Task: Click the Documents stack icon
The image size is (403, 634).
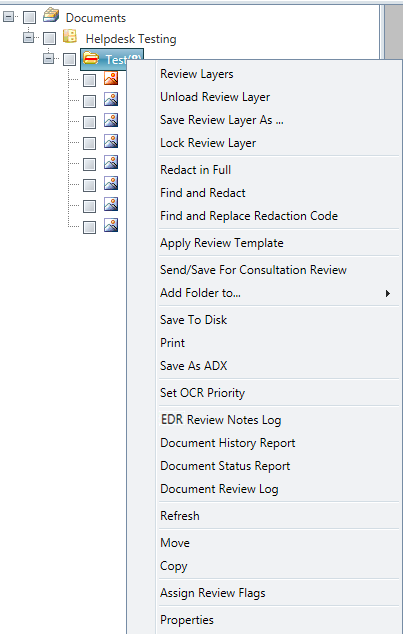Action: coord(51,16)
